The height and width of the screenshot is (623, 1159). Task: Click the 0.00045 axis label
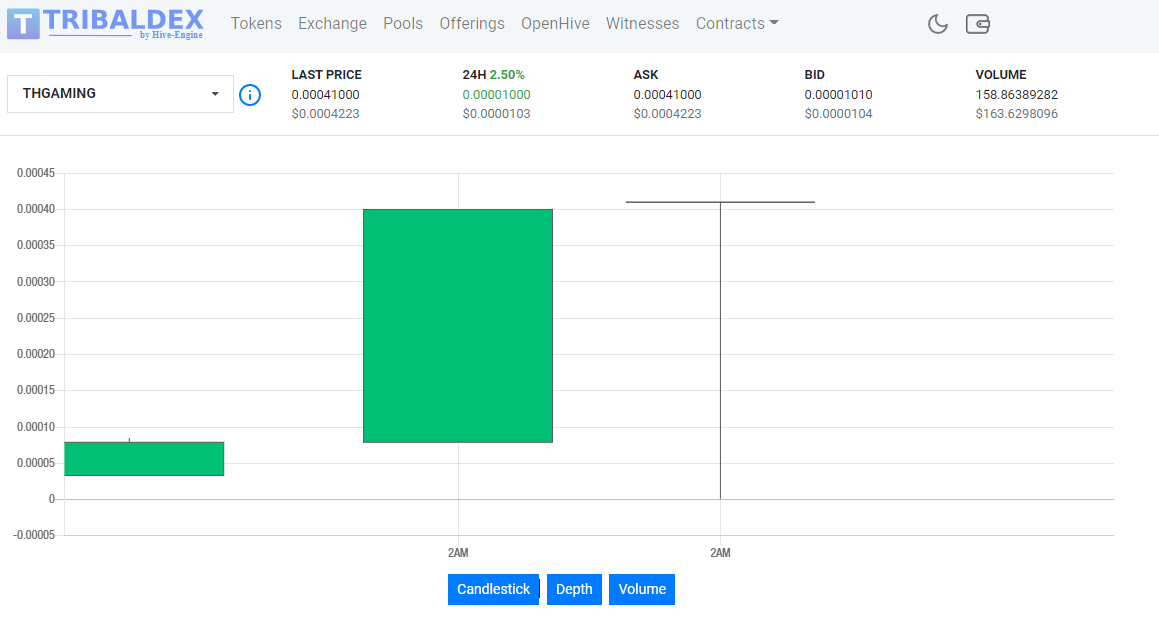coord(35,173)
